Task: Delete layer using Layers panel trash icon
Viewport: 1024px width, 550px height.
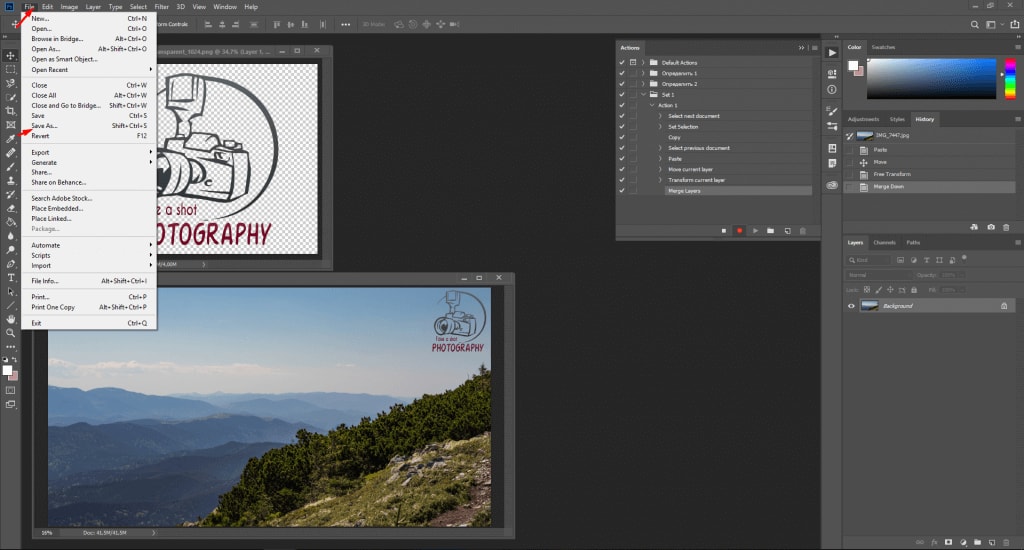Action: point(1006,542)
